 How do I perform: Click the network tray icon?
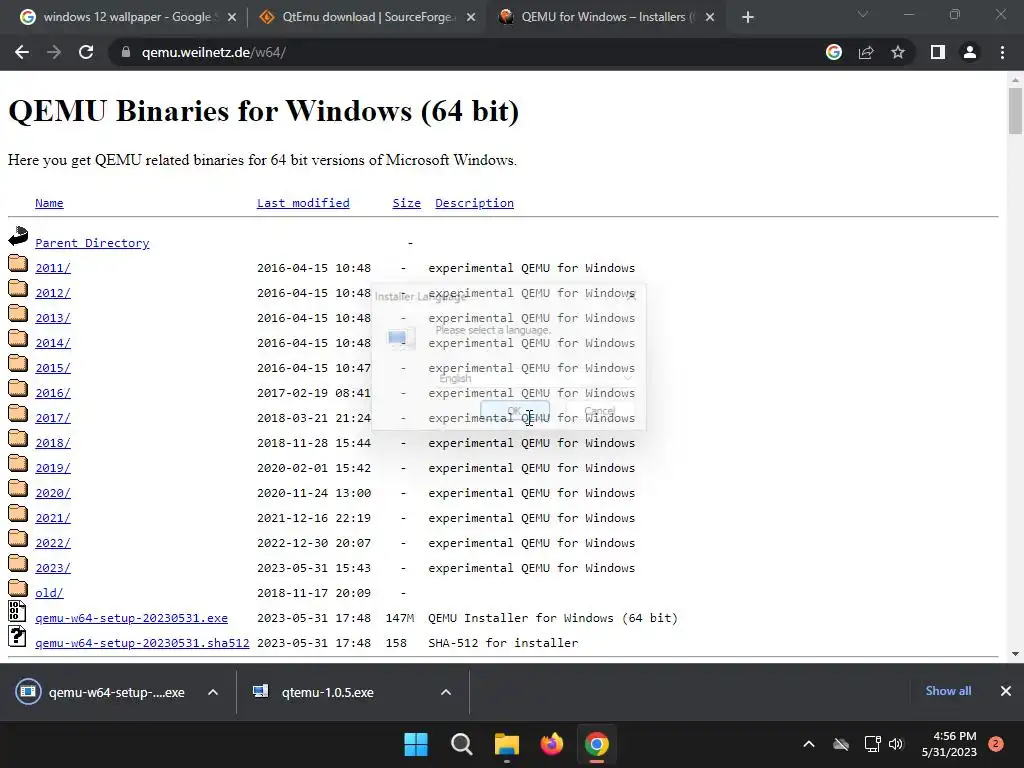coord(872,744)
